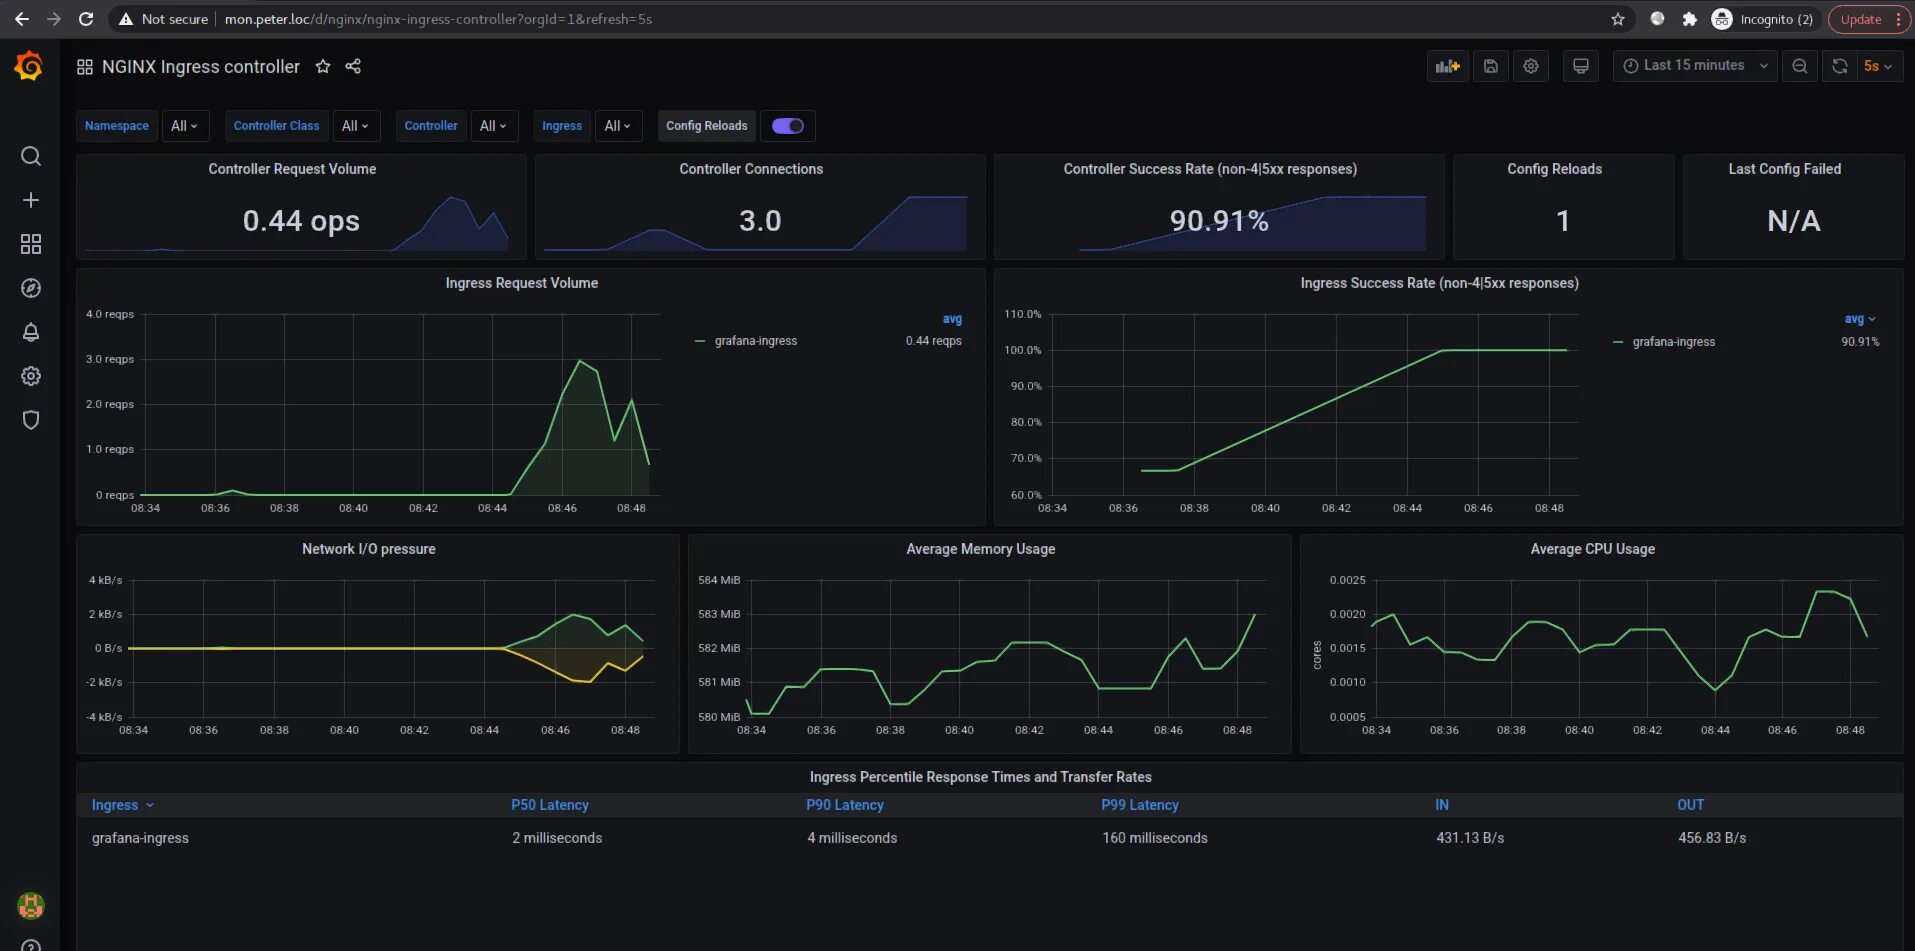Image resolution: width=1915 pixels, height=951 pixels.
Task: Share the dashboard via share icon
Action: (x=353, y=66)
